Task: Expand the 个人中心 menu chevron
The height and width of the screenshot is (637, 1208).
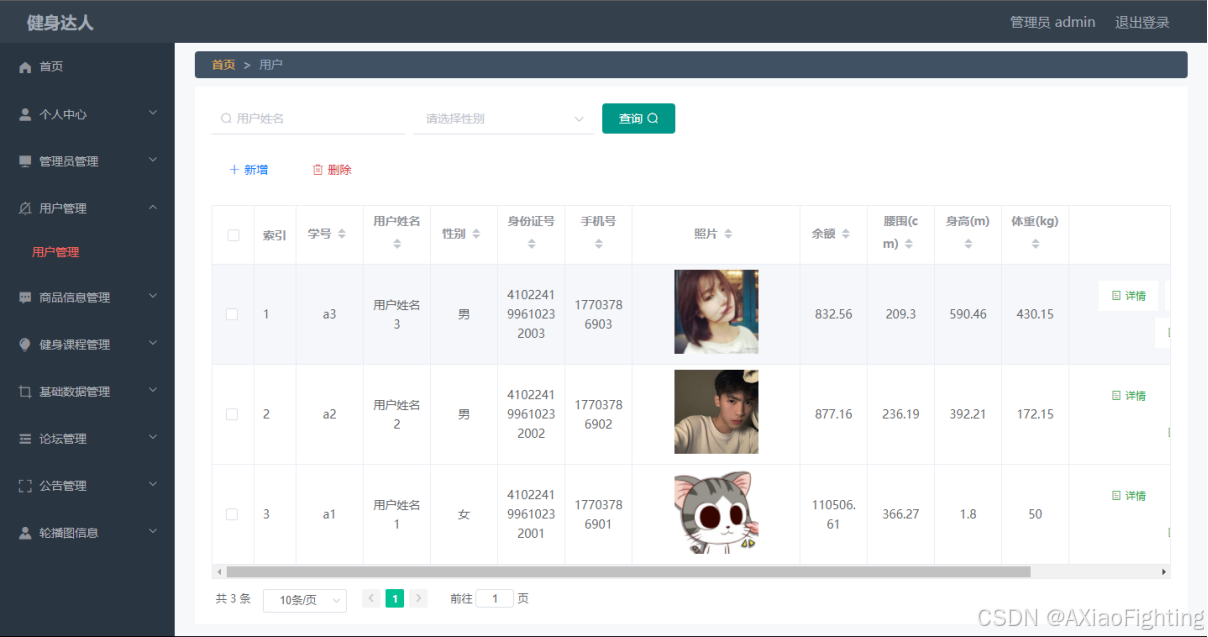Action: click(x=153, y=113)
